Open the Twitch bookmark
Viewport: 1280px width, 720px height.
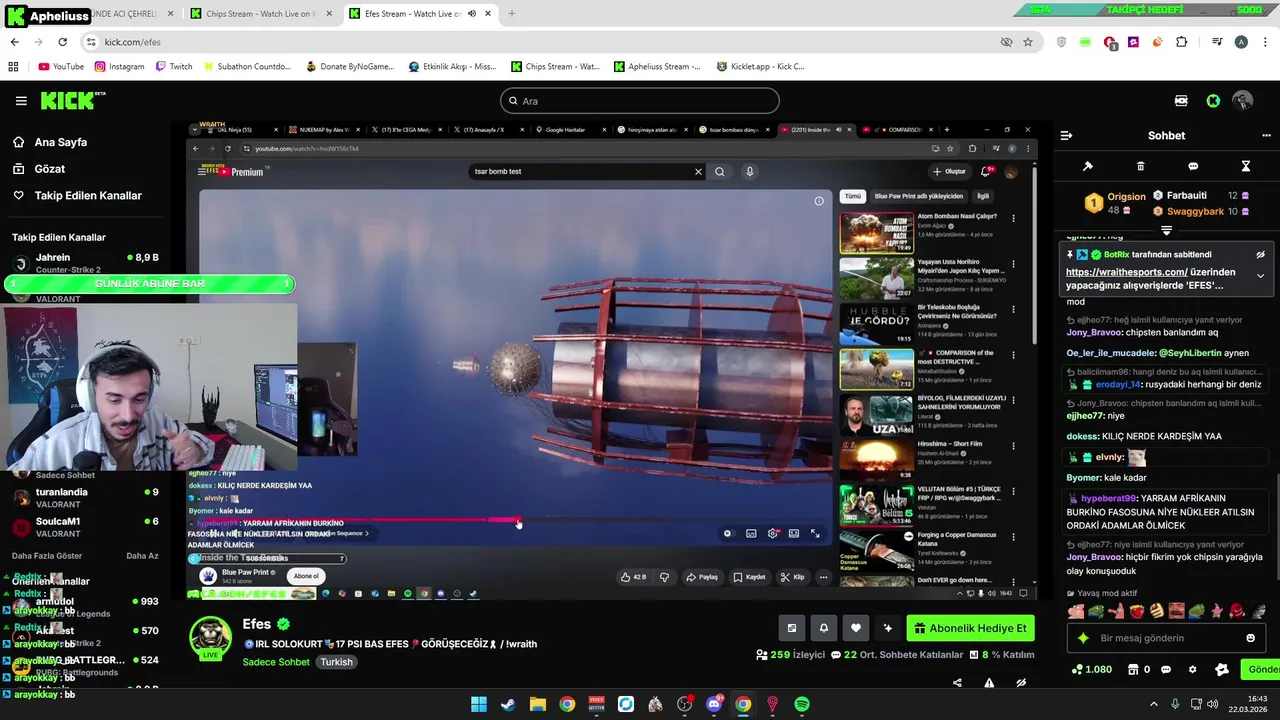(x=174, y=67)
